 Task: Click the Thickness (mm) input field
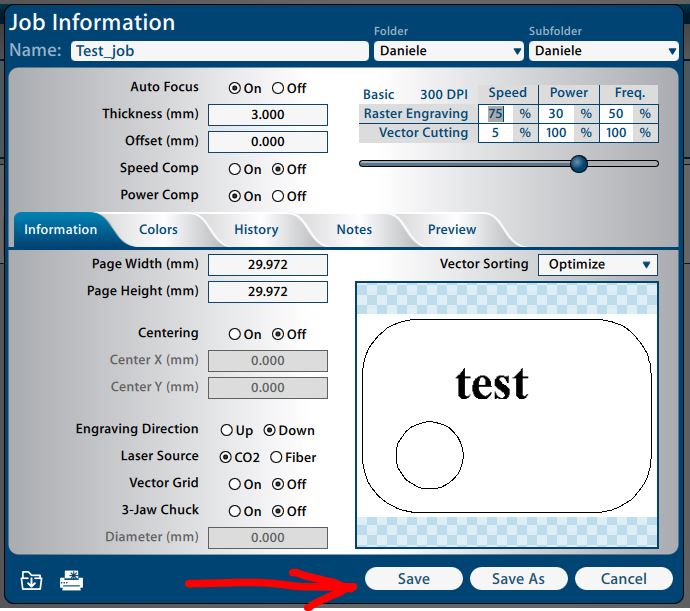(x=267, y=115)
